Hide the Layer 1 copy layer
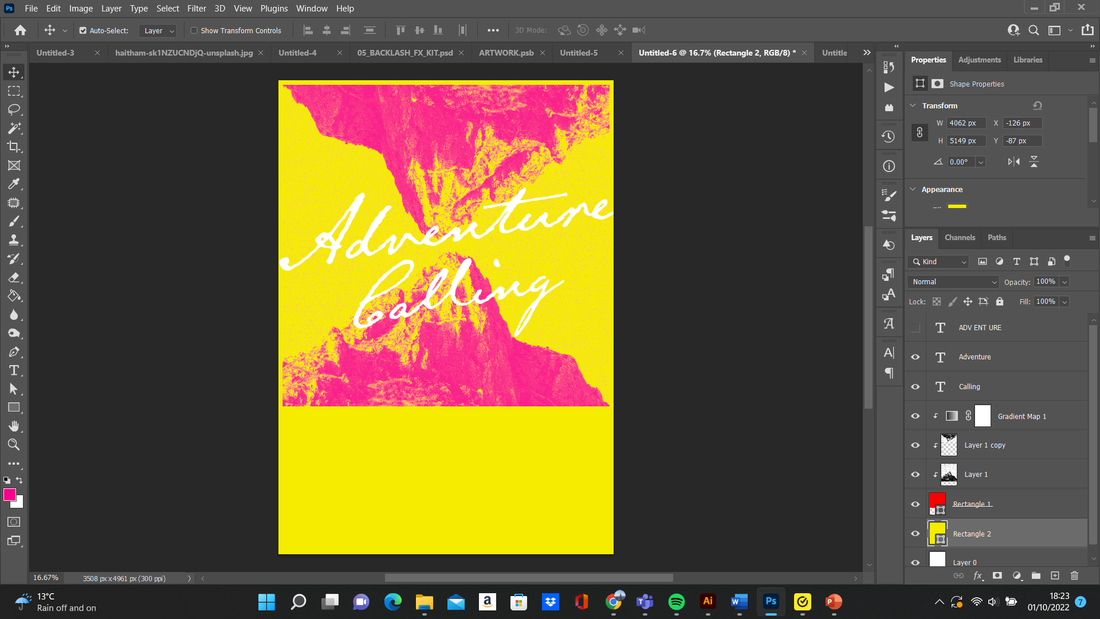This screenshot has width=1100, height=619. pyautogui.click(x=915, y=445)
